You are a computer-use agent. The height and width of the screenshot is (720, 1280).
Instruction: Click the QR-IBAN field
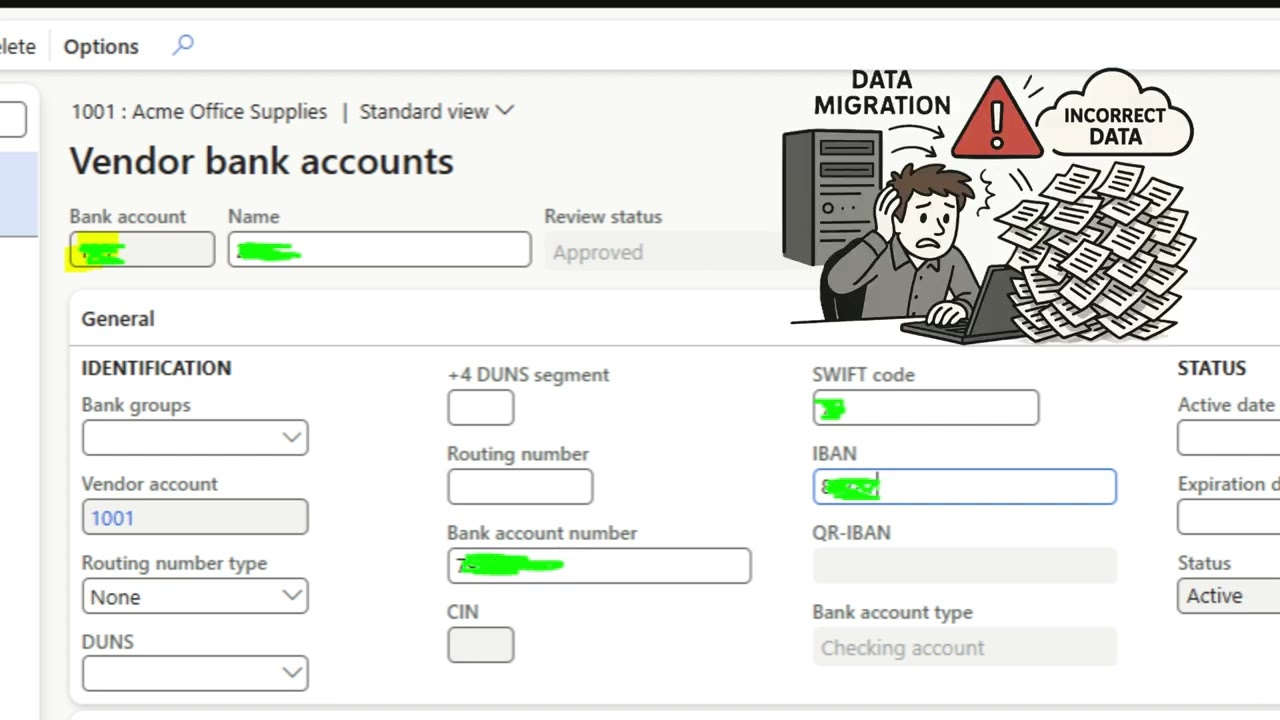coord(965,566)
